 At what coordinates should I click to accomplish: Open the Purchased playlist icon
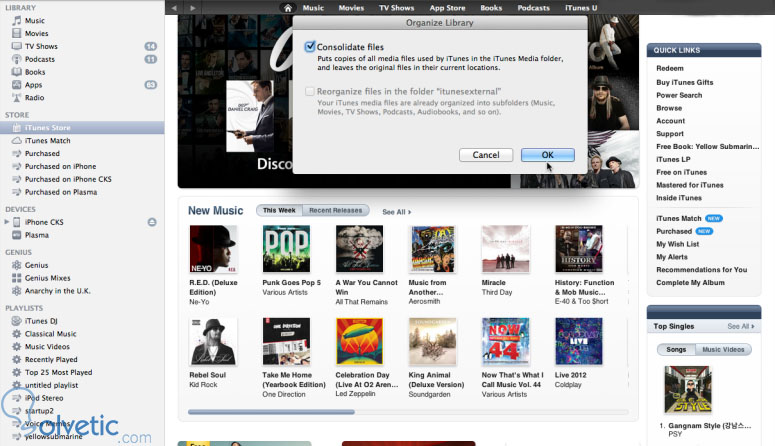(x=17, y=153)
